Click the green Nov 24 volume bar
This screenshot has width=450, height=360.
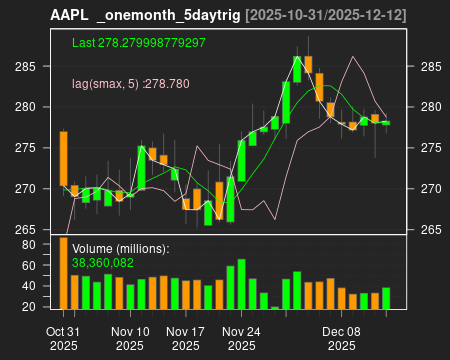point(241,284)
